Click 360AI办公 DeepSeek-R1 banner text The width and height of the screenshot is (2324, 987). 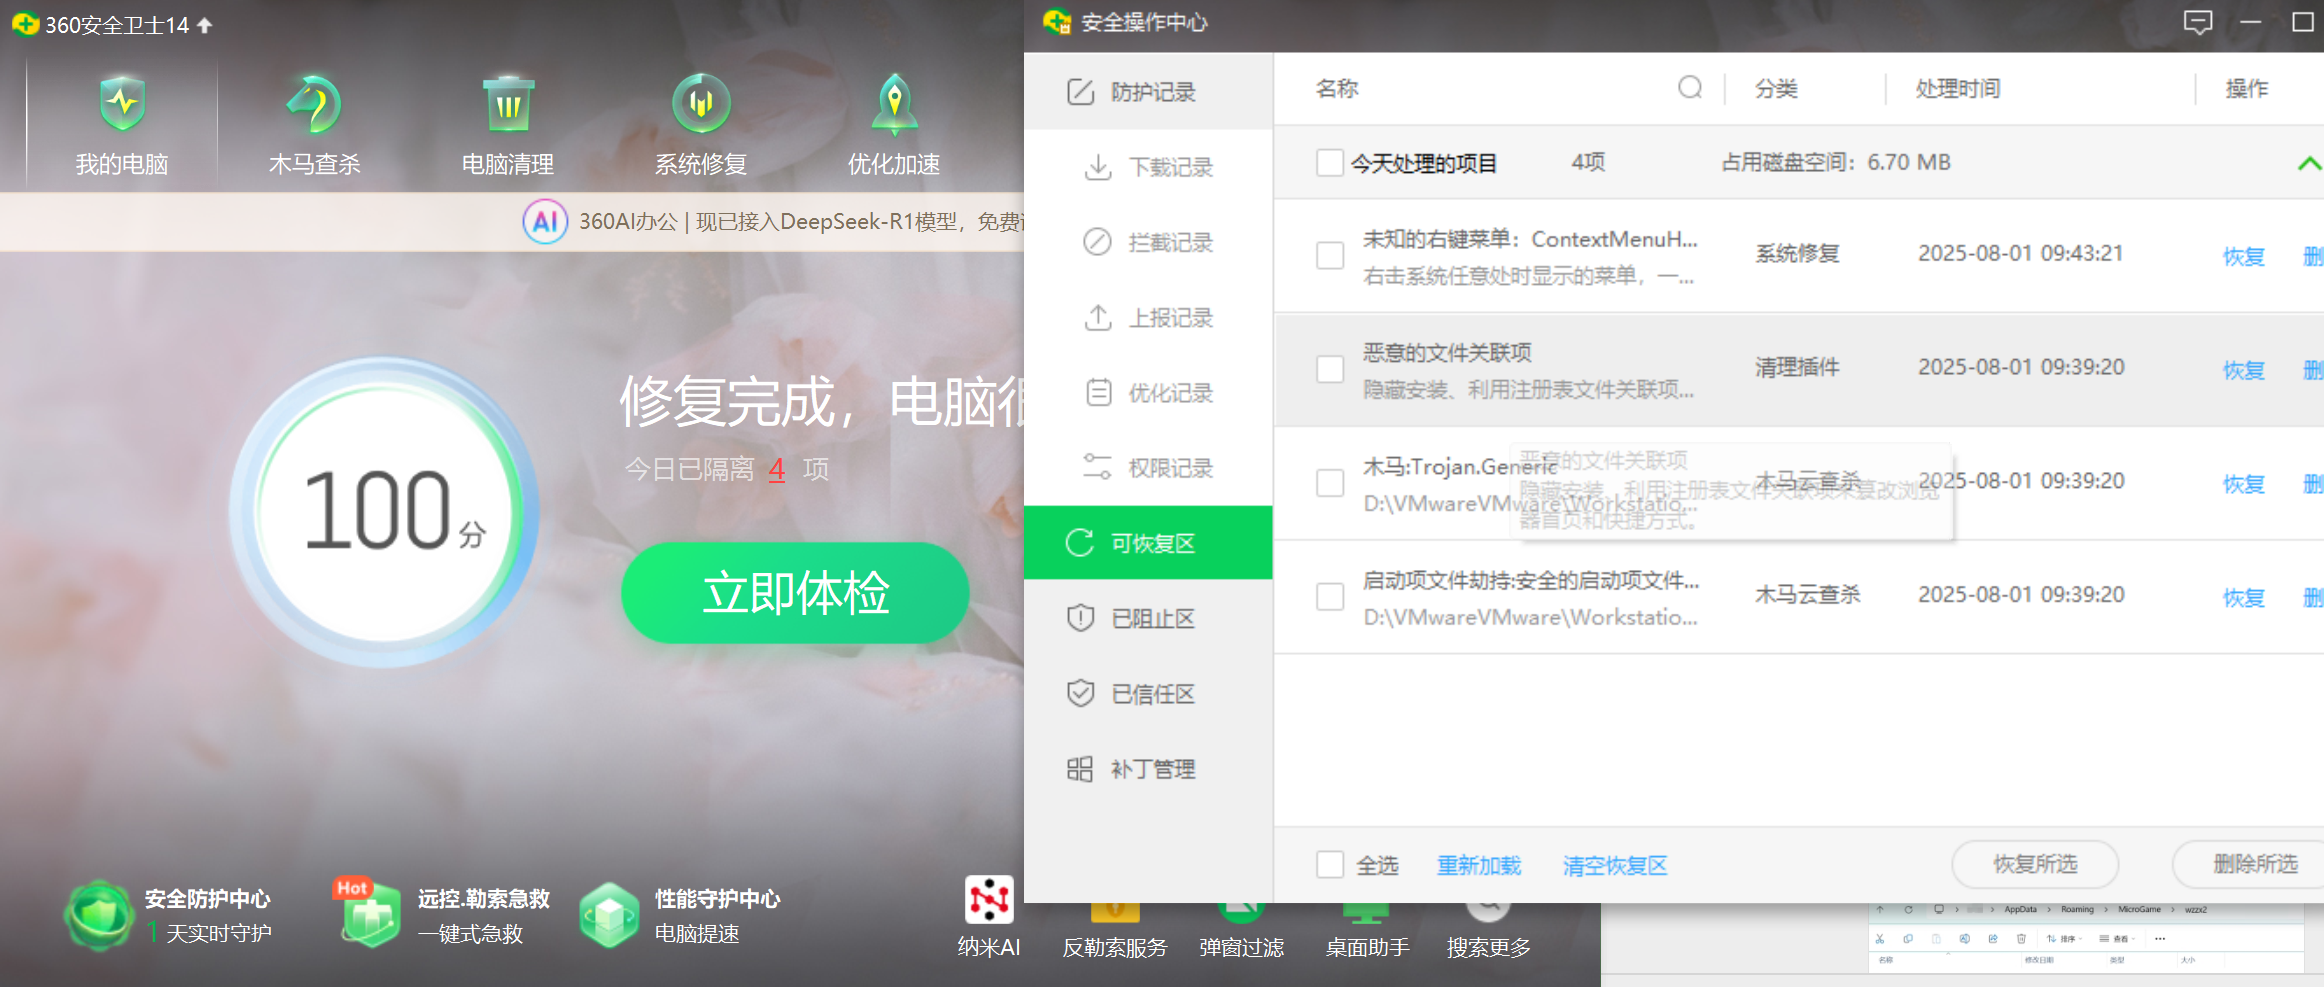click(801, 221)
